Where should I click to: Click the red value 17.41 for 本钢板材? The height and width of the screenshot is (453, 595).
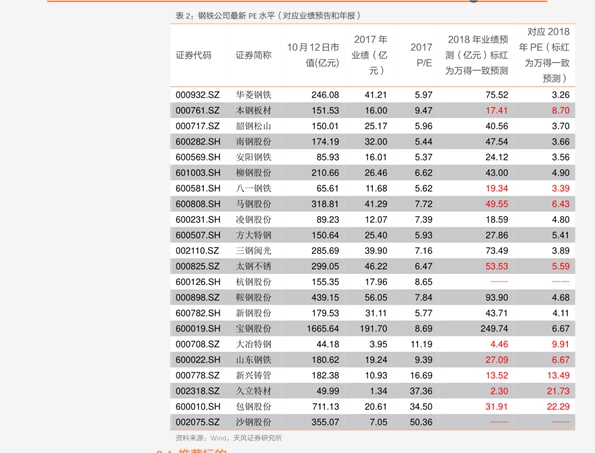click(x=497, y=110)
